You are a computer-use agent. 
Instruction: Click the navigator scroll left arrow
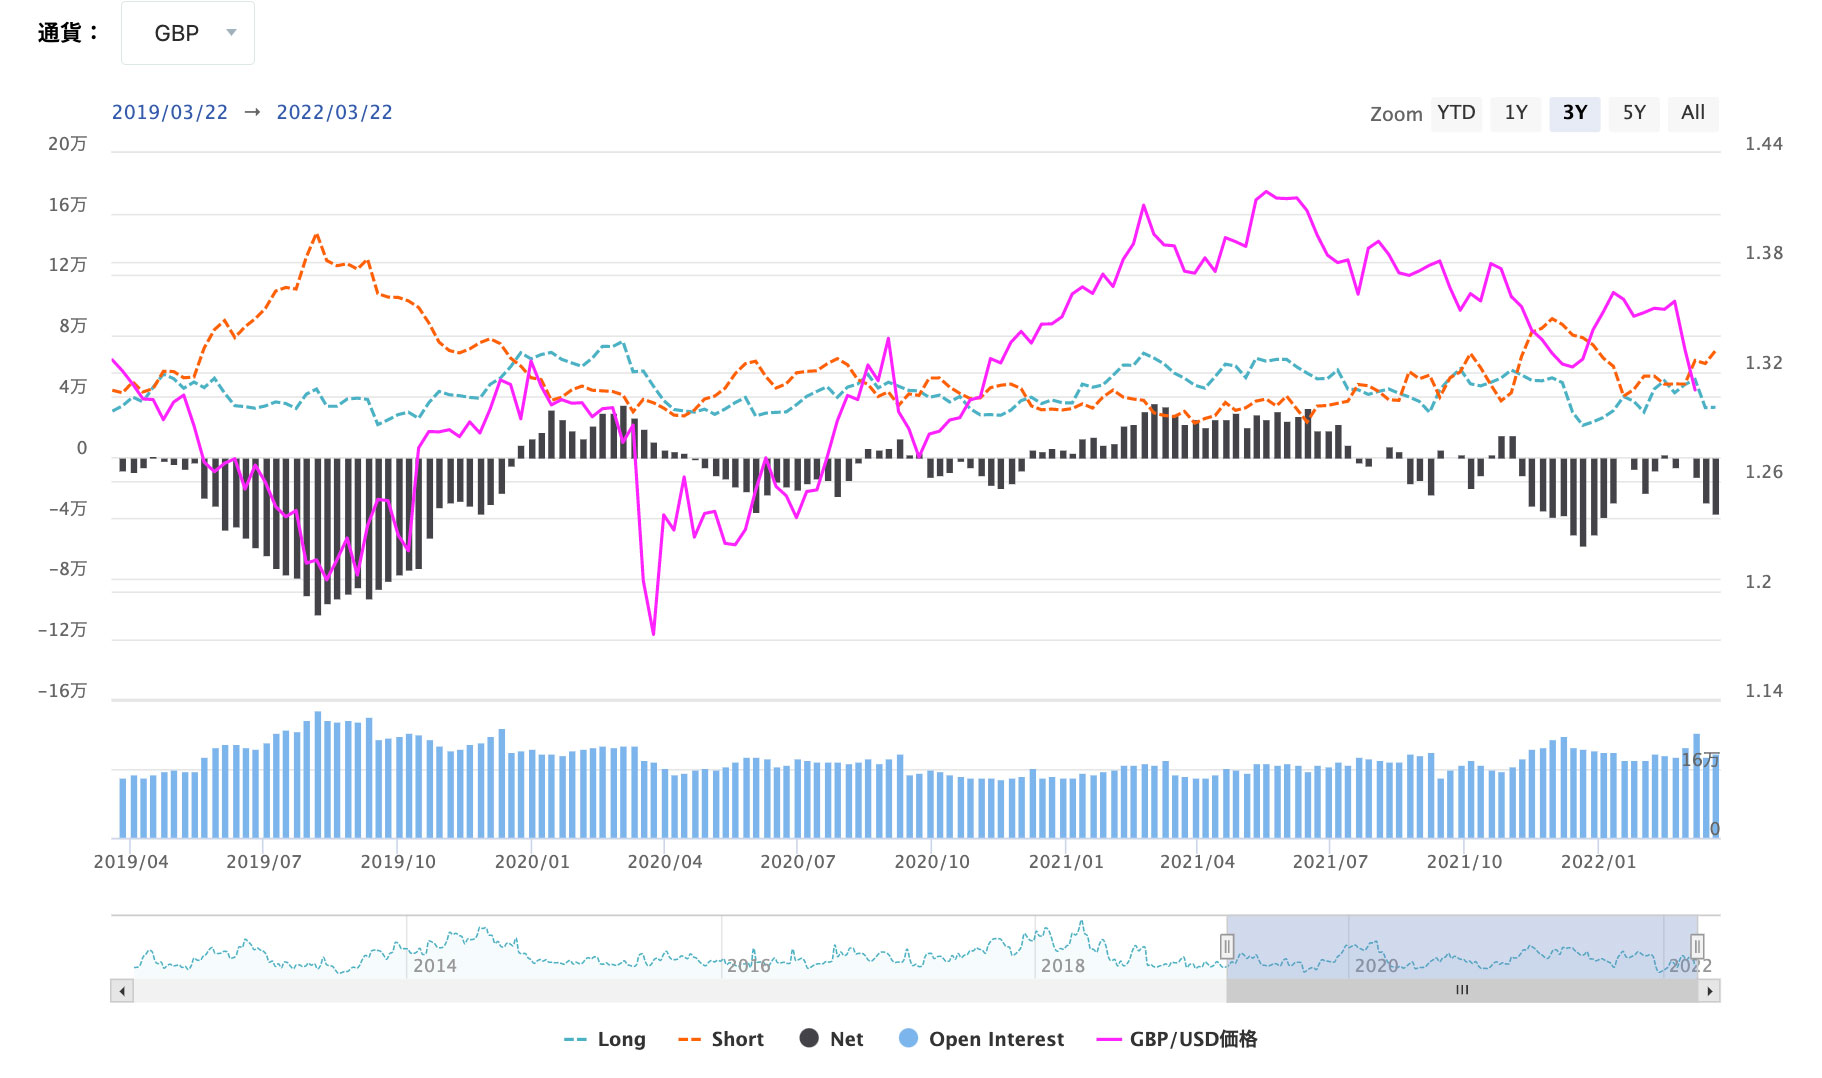[122, 991]
